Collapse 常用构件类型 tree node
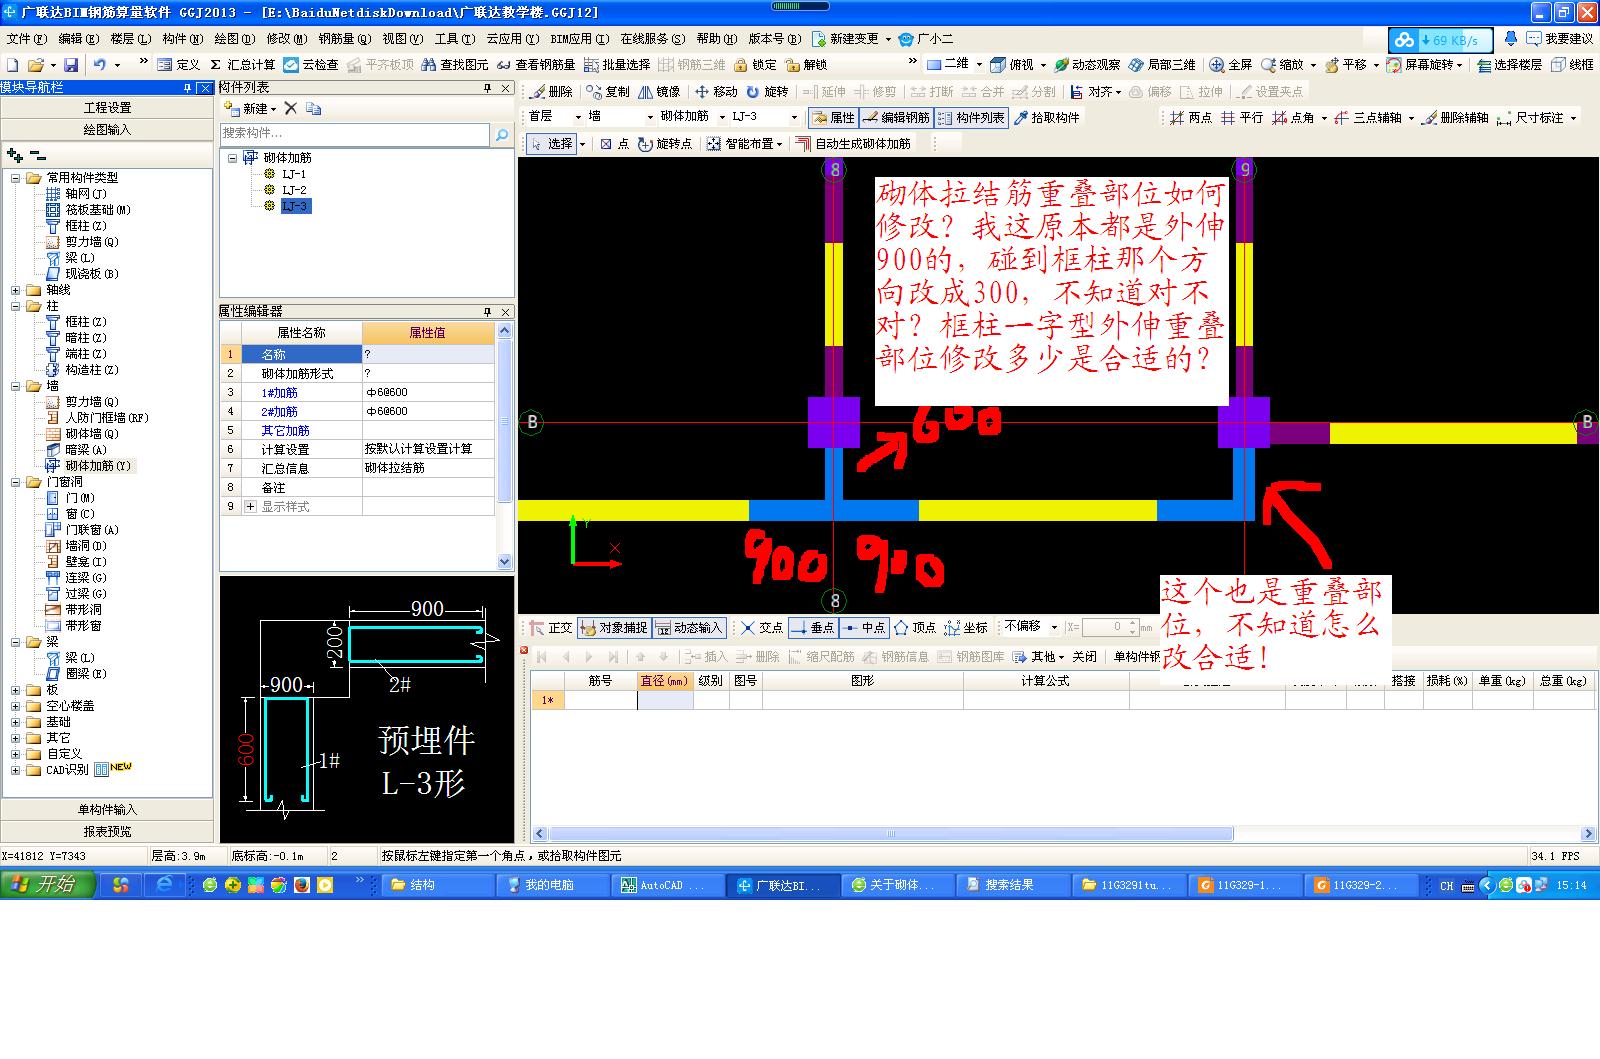Screen dimensions: 1600x1059 16,178
